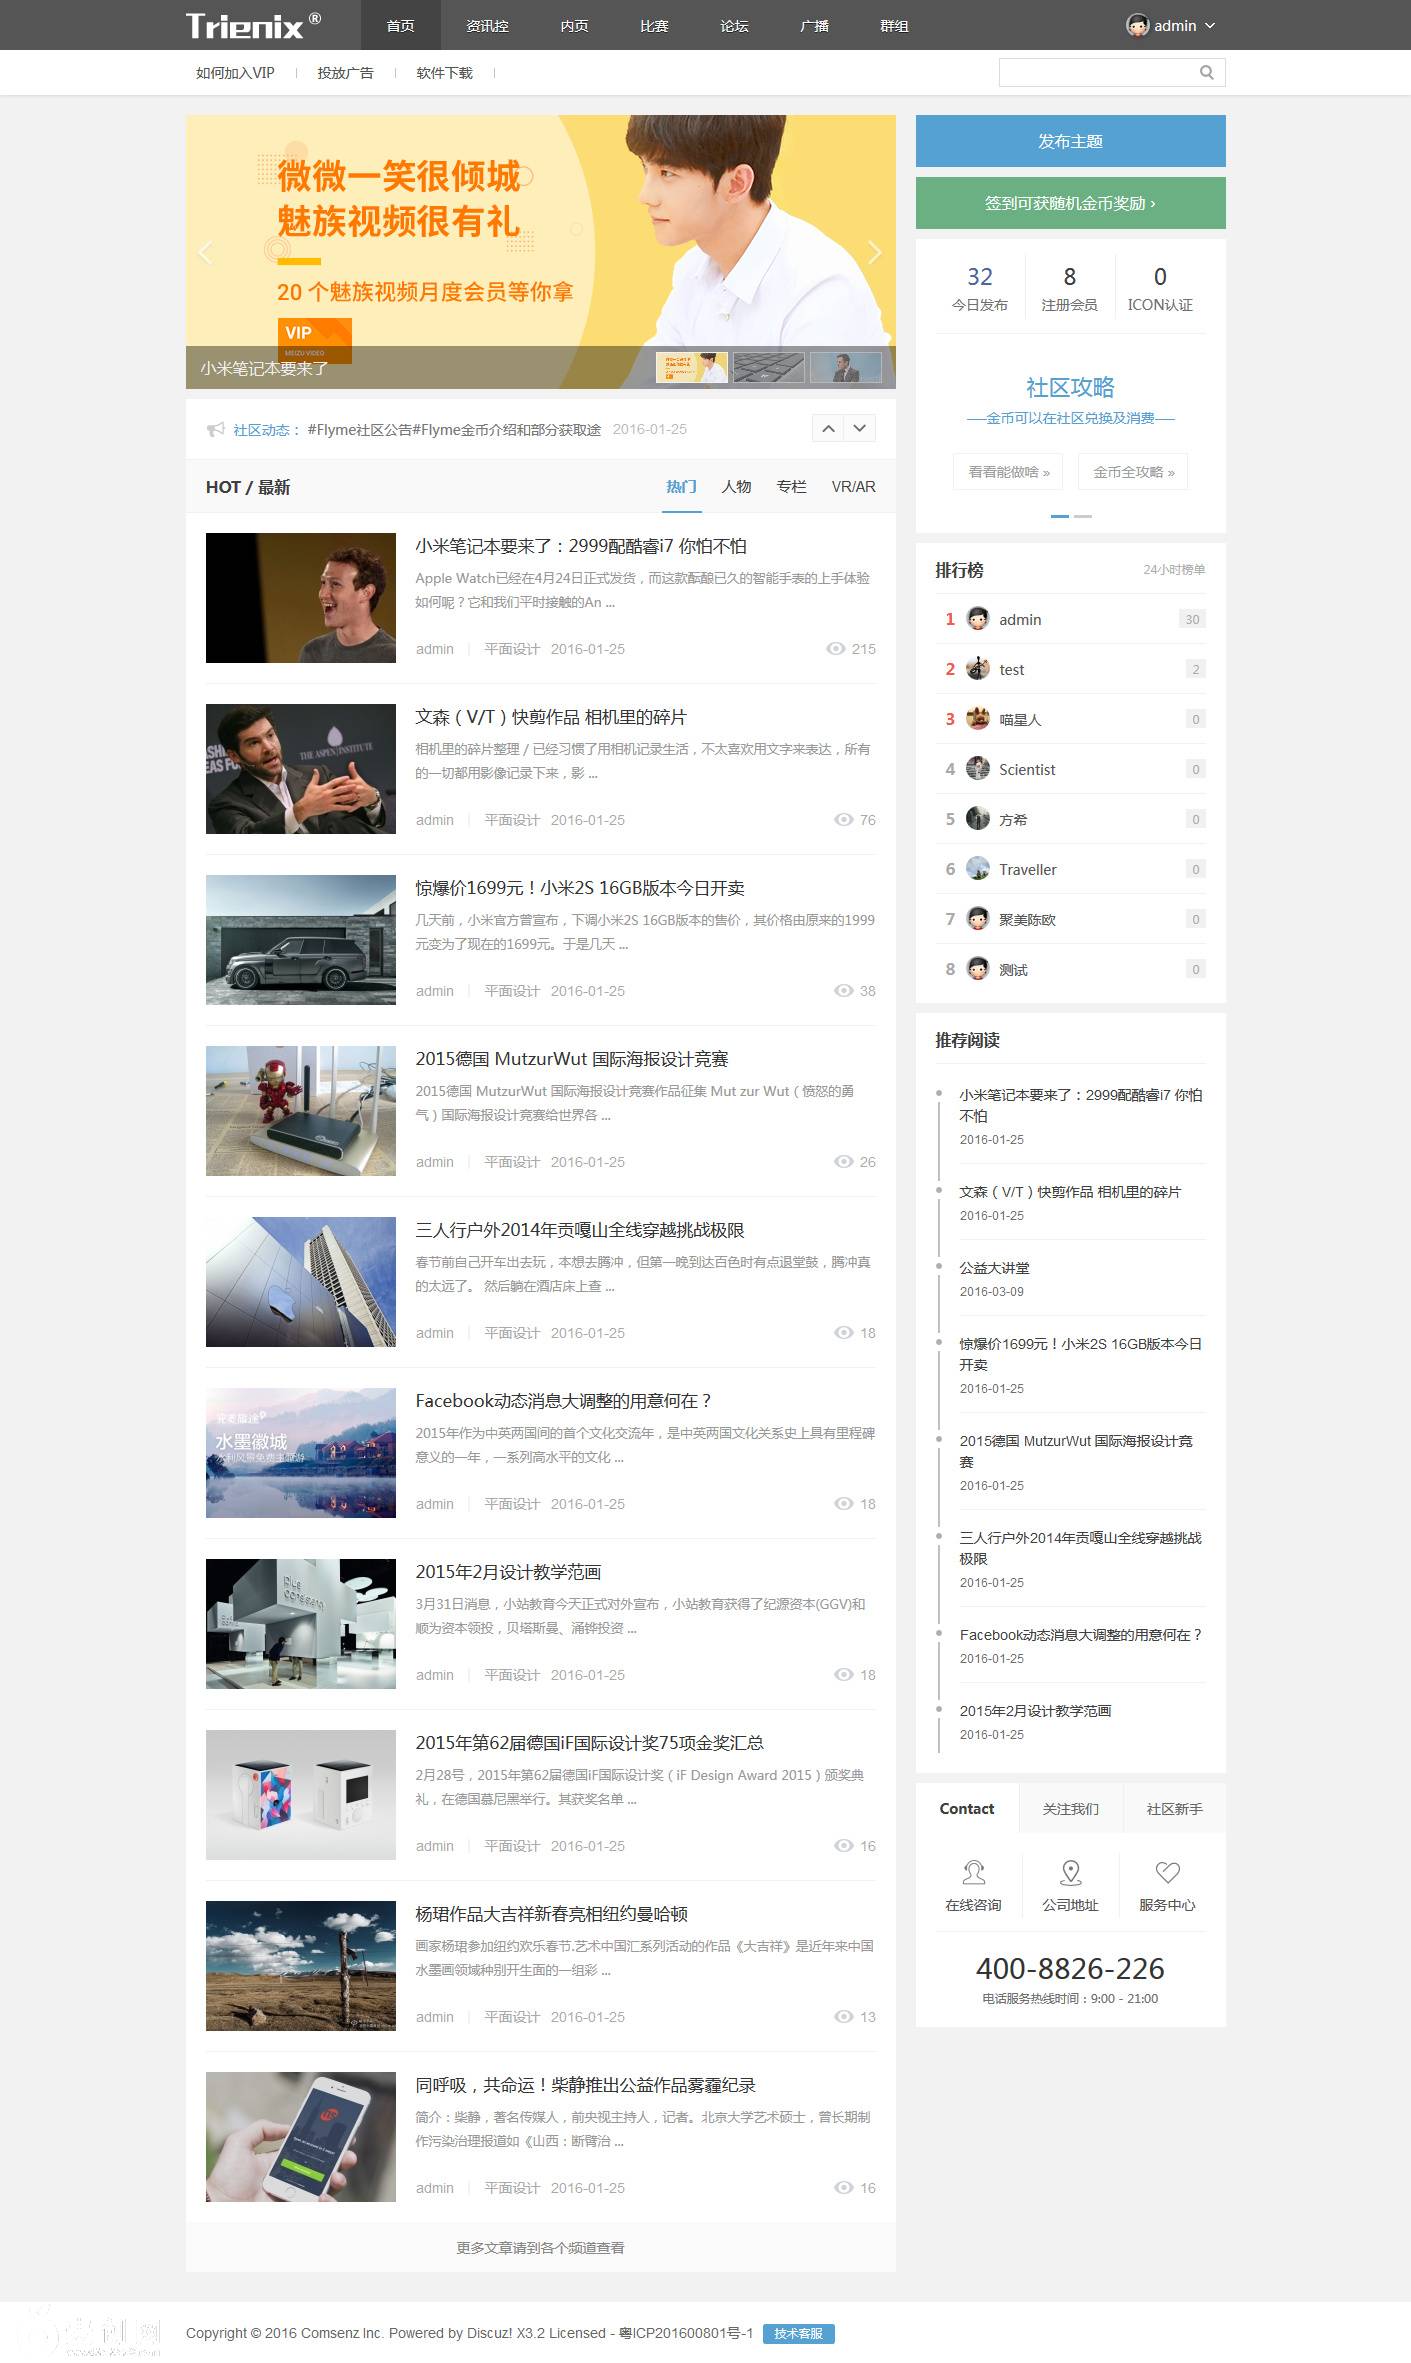Click the 发布主题 button

tap(1070, 141)
